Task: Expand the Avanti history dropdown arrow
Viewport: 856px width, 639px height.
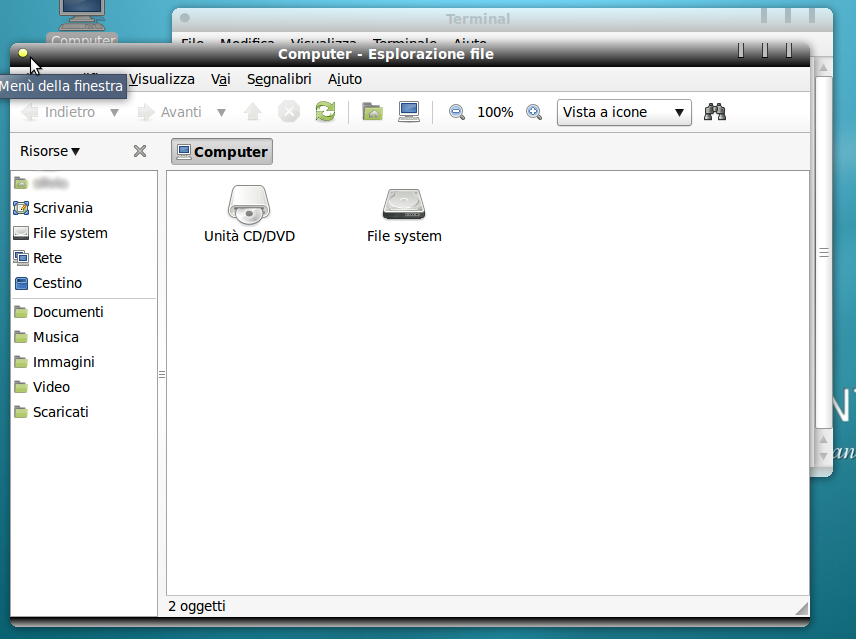Action: point(221,113)
